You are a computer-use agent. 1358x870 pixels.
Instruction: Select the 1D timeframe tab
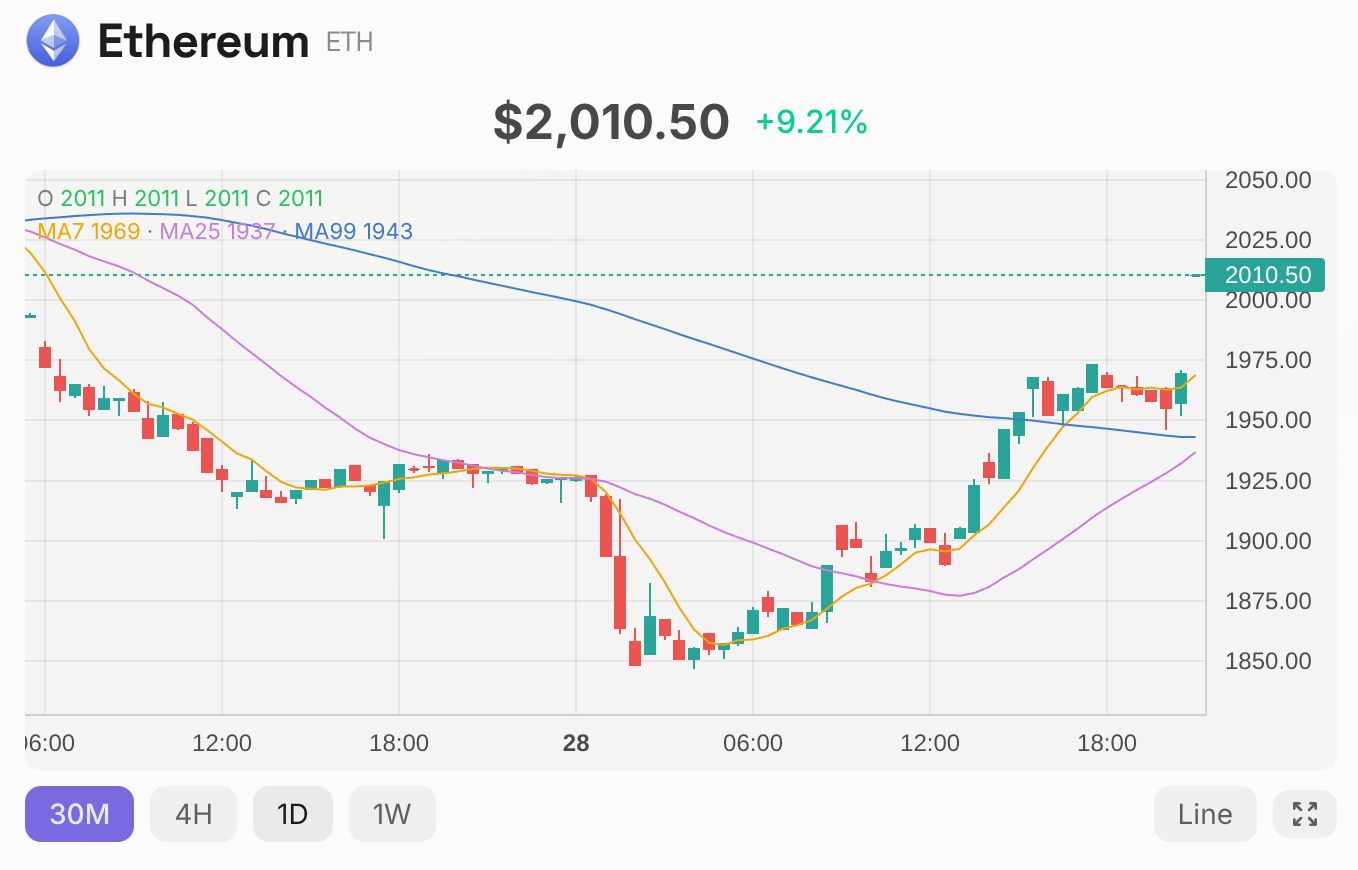tap(292, 814)
